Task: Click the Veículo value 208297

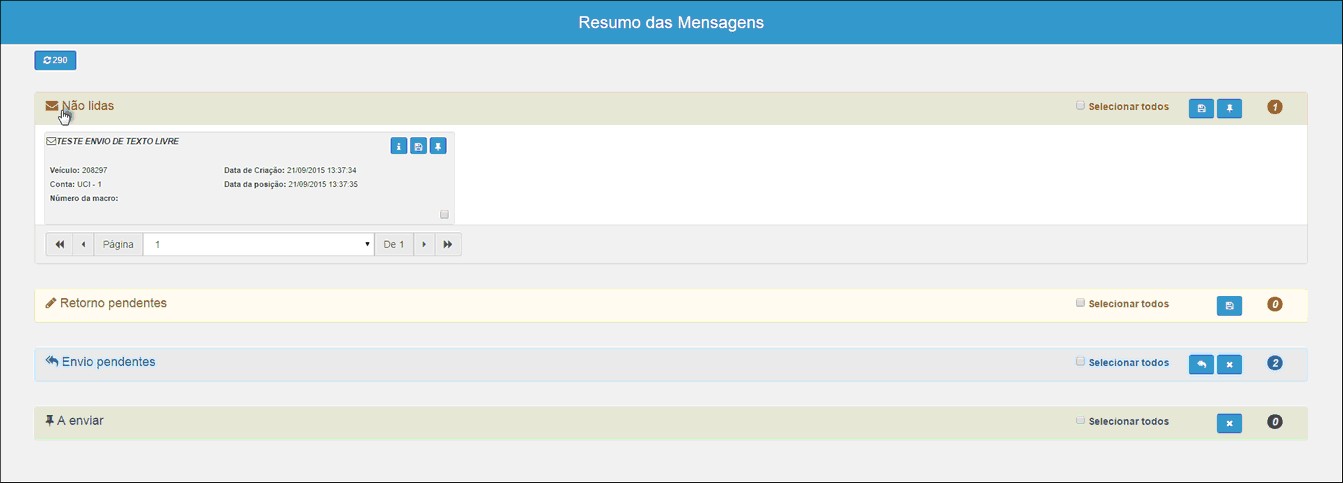Action: [x=93, y=171]
